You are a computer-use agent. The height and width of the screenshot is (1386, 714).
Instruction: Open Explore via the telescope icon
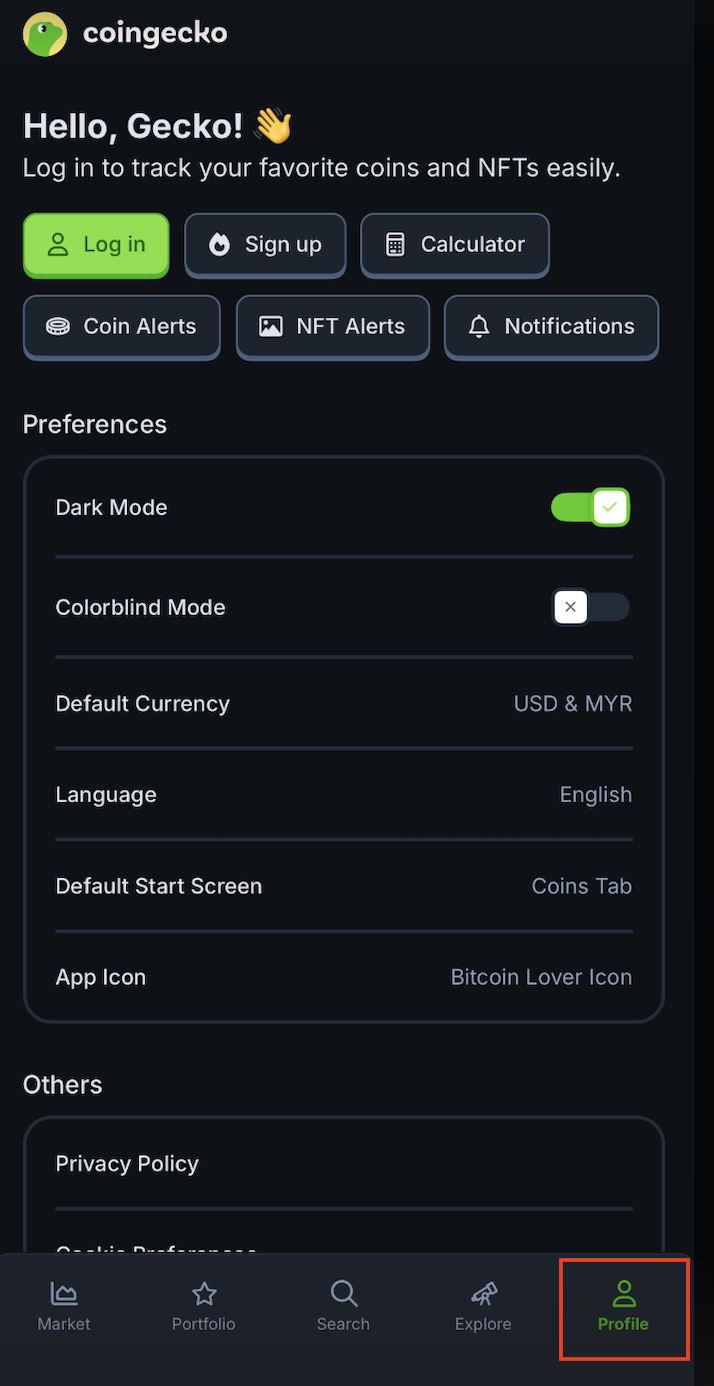(484, 1294)
